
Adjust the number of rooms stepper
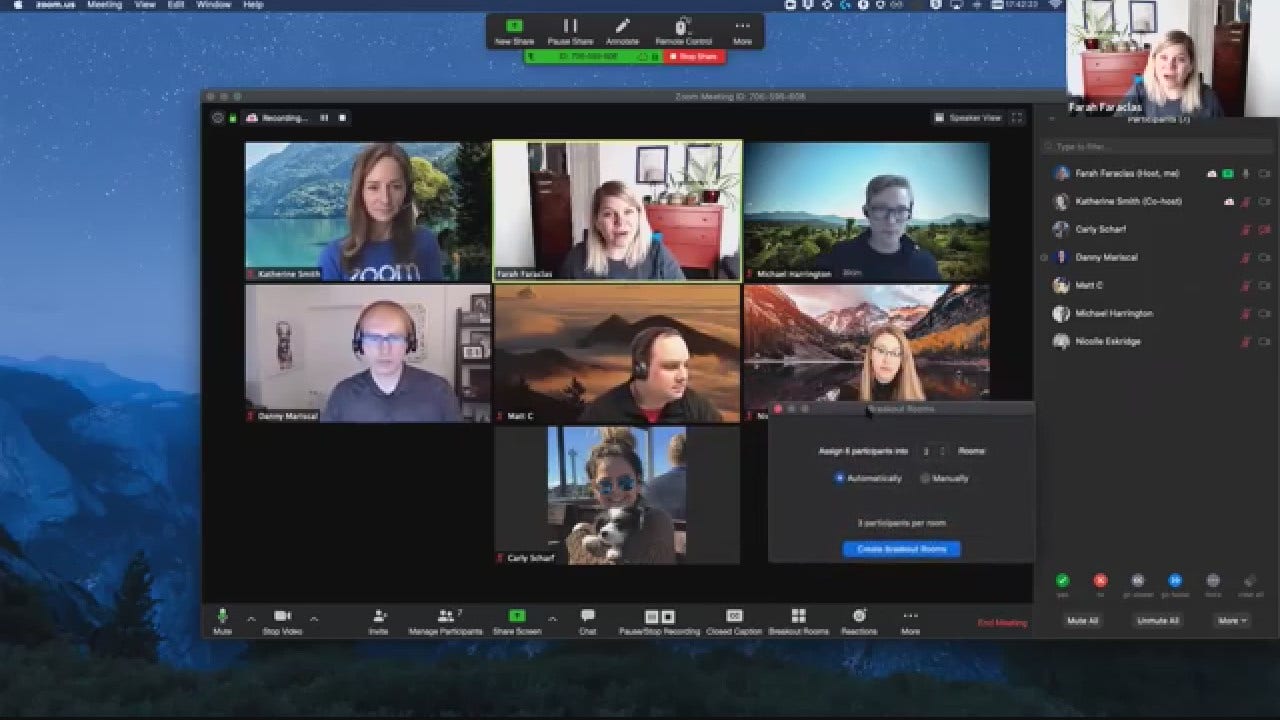tap(941, 451)
